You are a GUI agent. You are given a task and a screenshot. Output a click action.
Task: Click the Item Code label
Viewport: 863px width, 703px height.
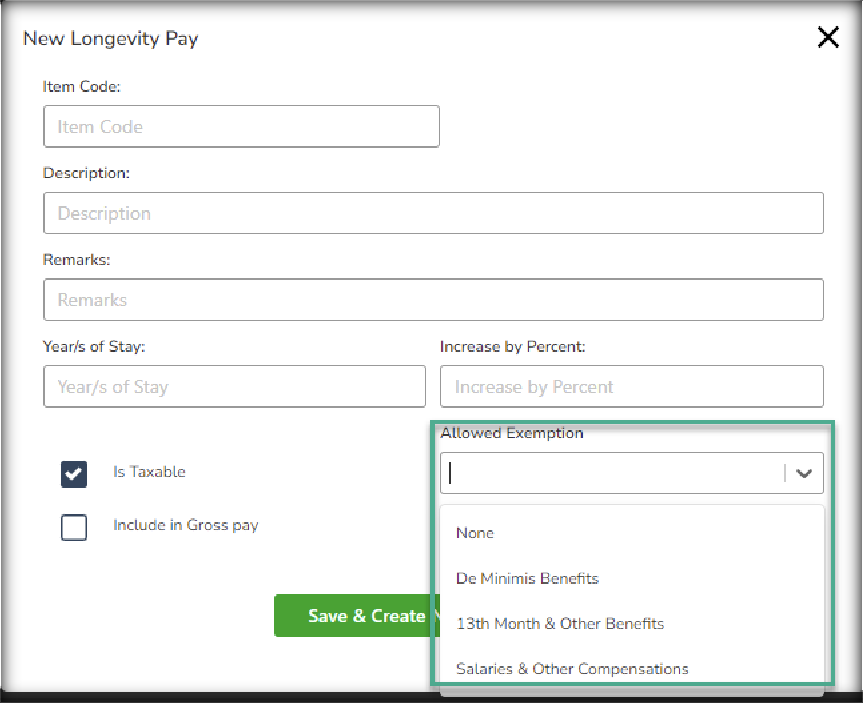81,87
